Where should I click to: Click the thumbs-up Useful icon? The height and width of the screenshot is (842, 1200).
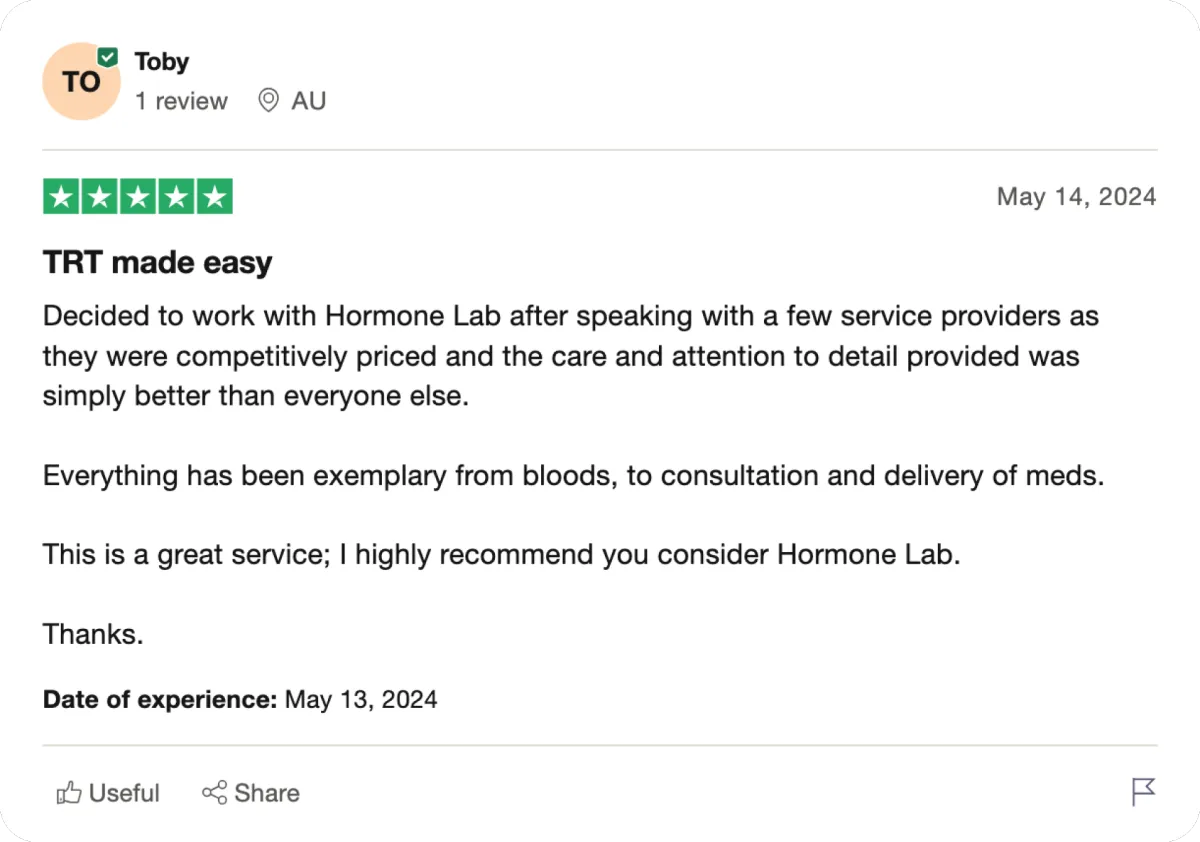pyautogui.click(x=69, y=794)
